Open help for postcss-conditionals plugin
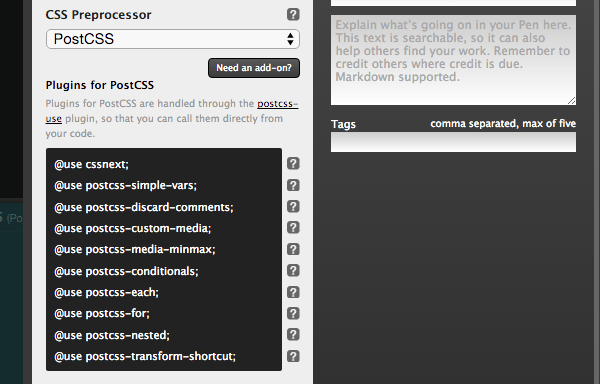This screenshot has height=384, width=600. (x=293, y=270)
